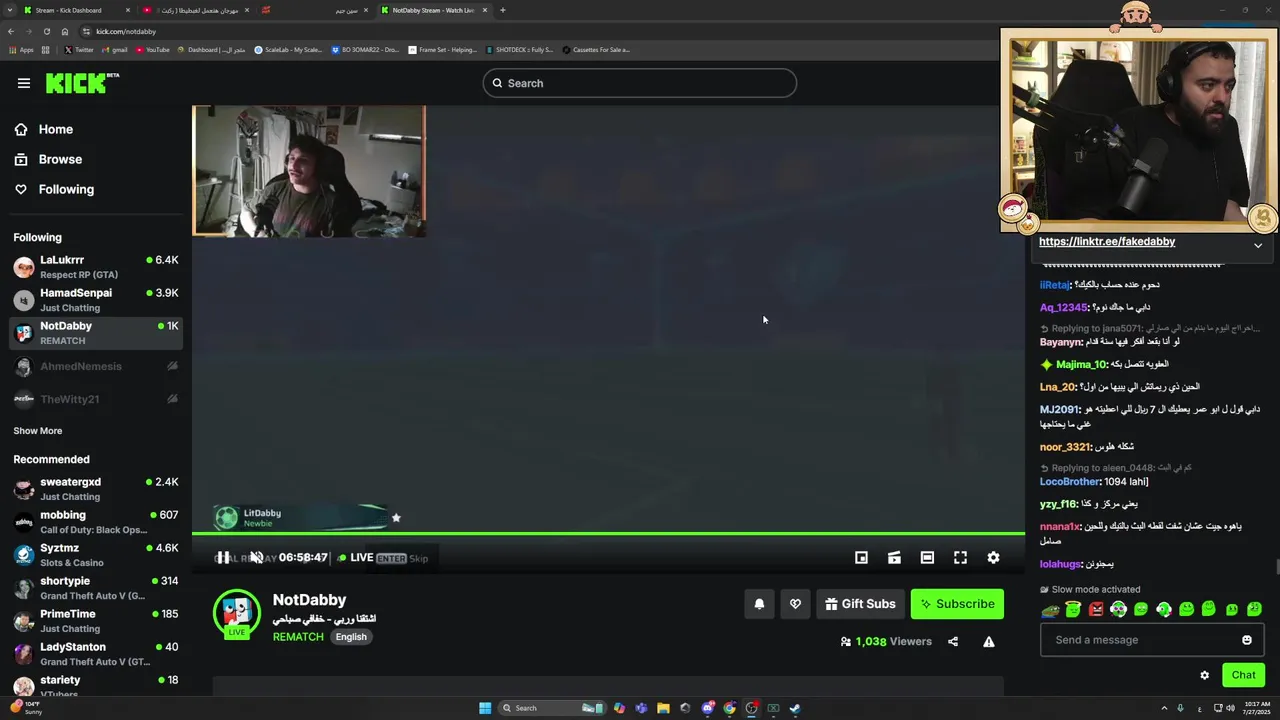The image size is (1280, 720).
Task: Open the gmail bookmark
Action: (114, 49)
